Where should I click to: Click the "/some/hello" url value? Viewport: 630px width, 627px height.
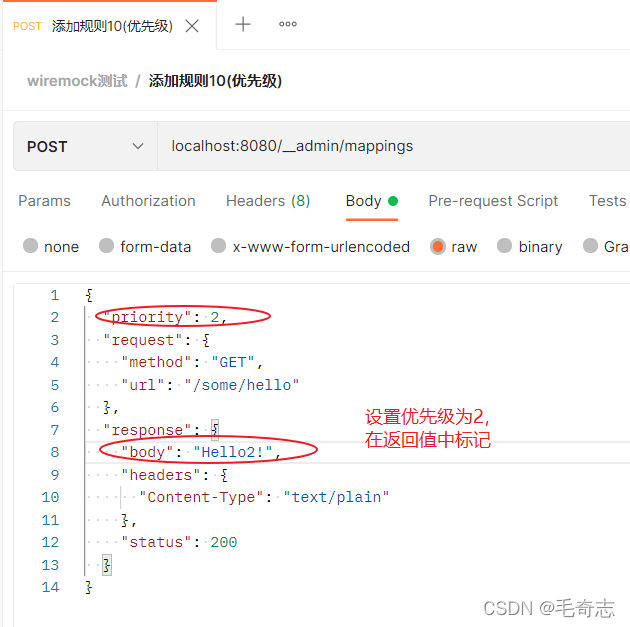[242, 385]
